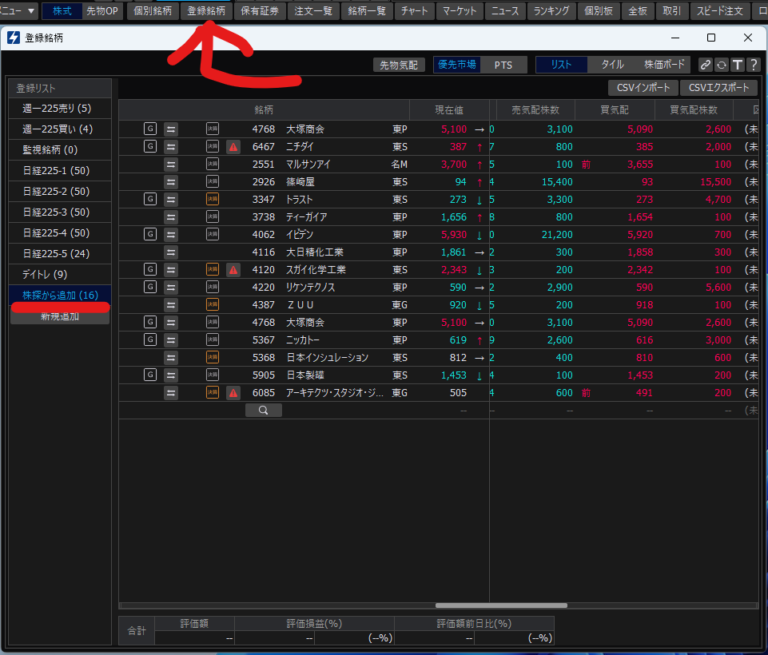
Task: Open the ランキング tab in the top menu
Action: point(552,11)
